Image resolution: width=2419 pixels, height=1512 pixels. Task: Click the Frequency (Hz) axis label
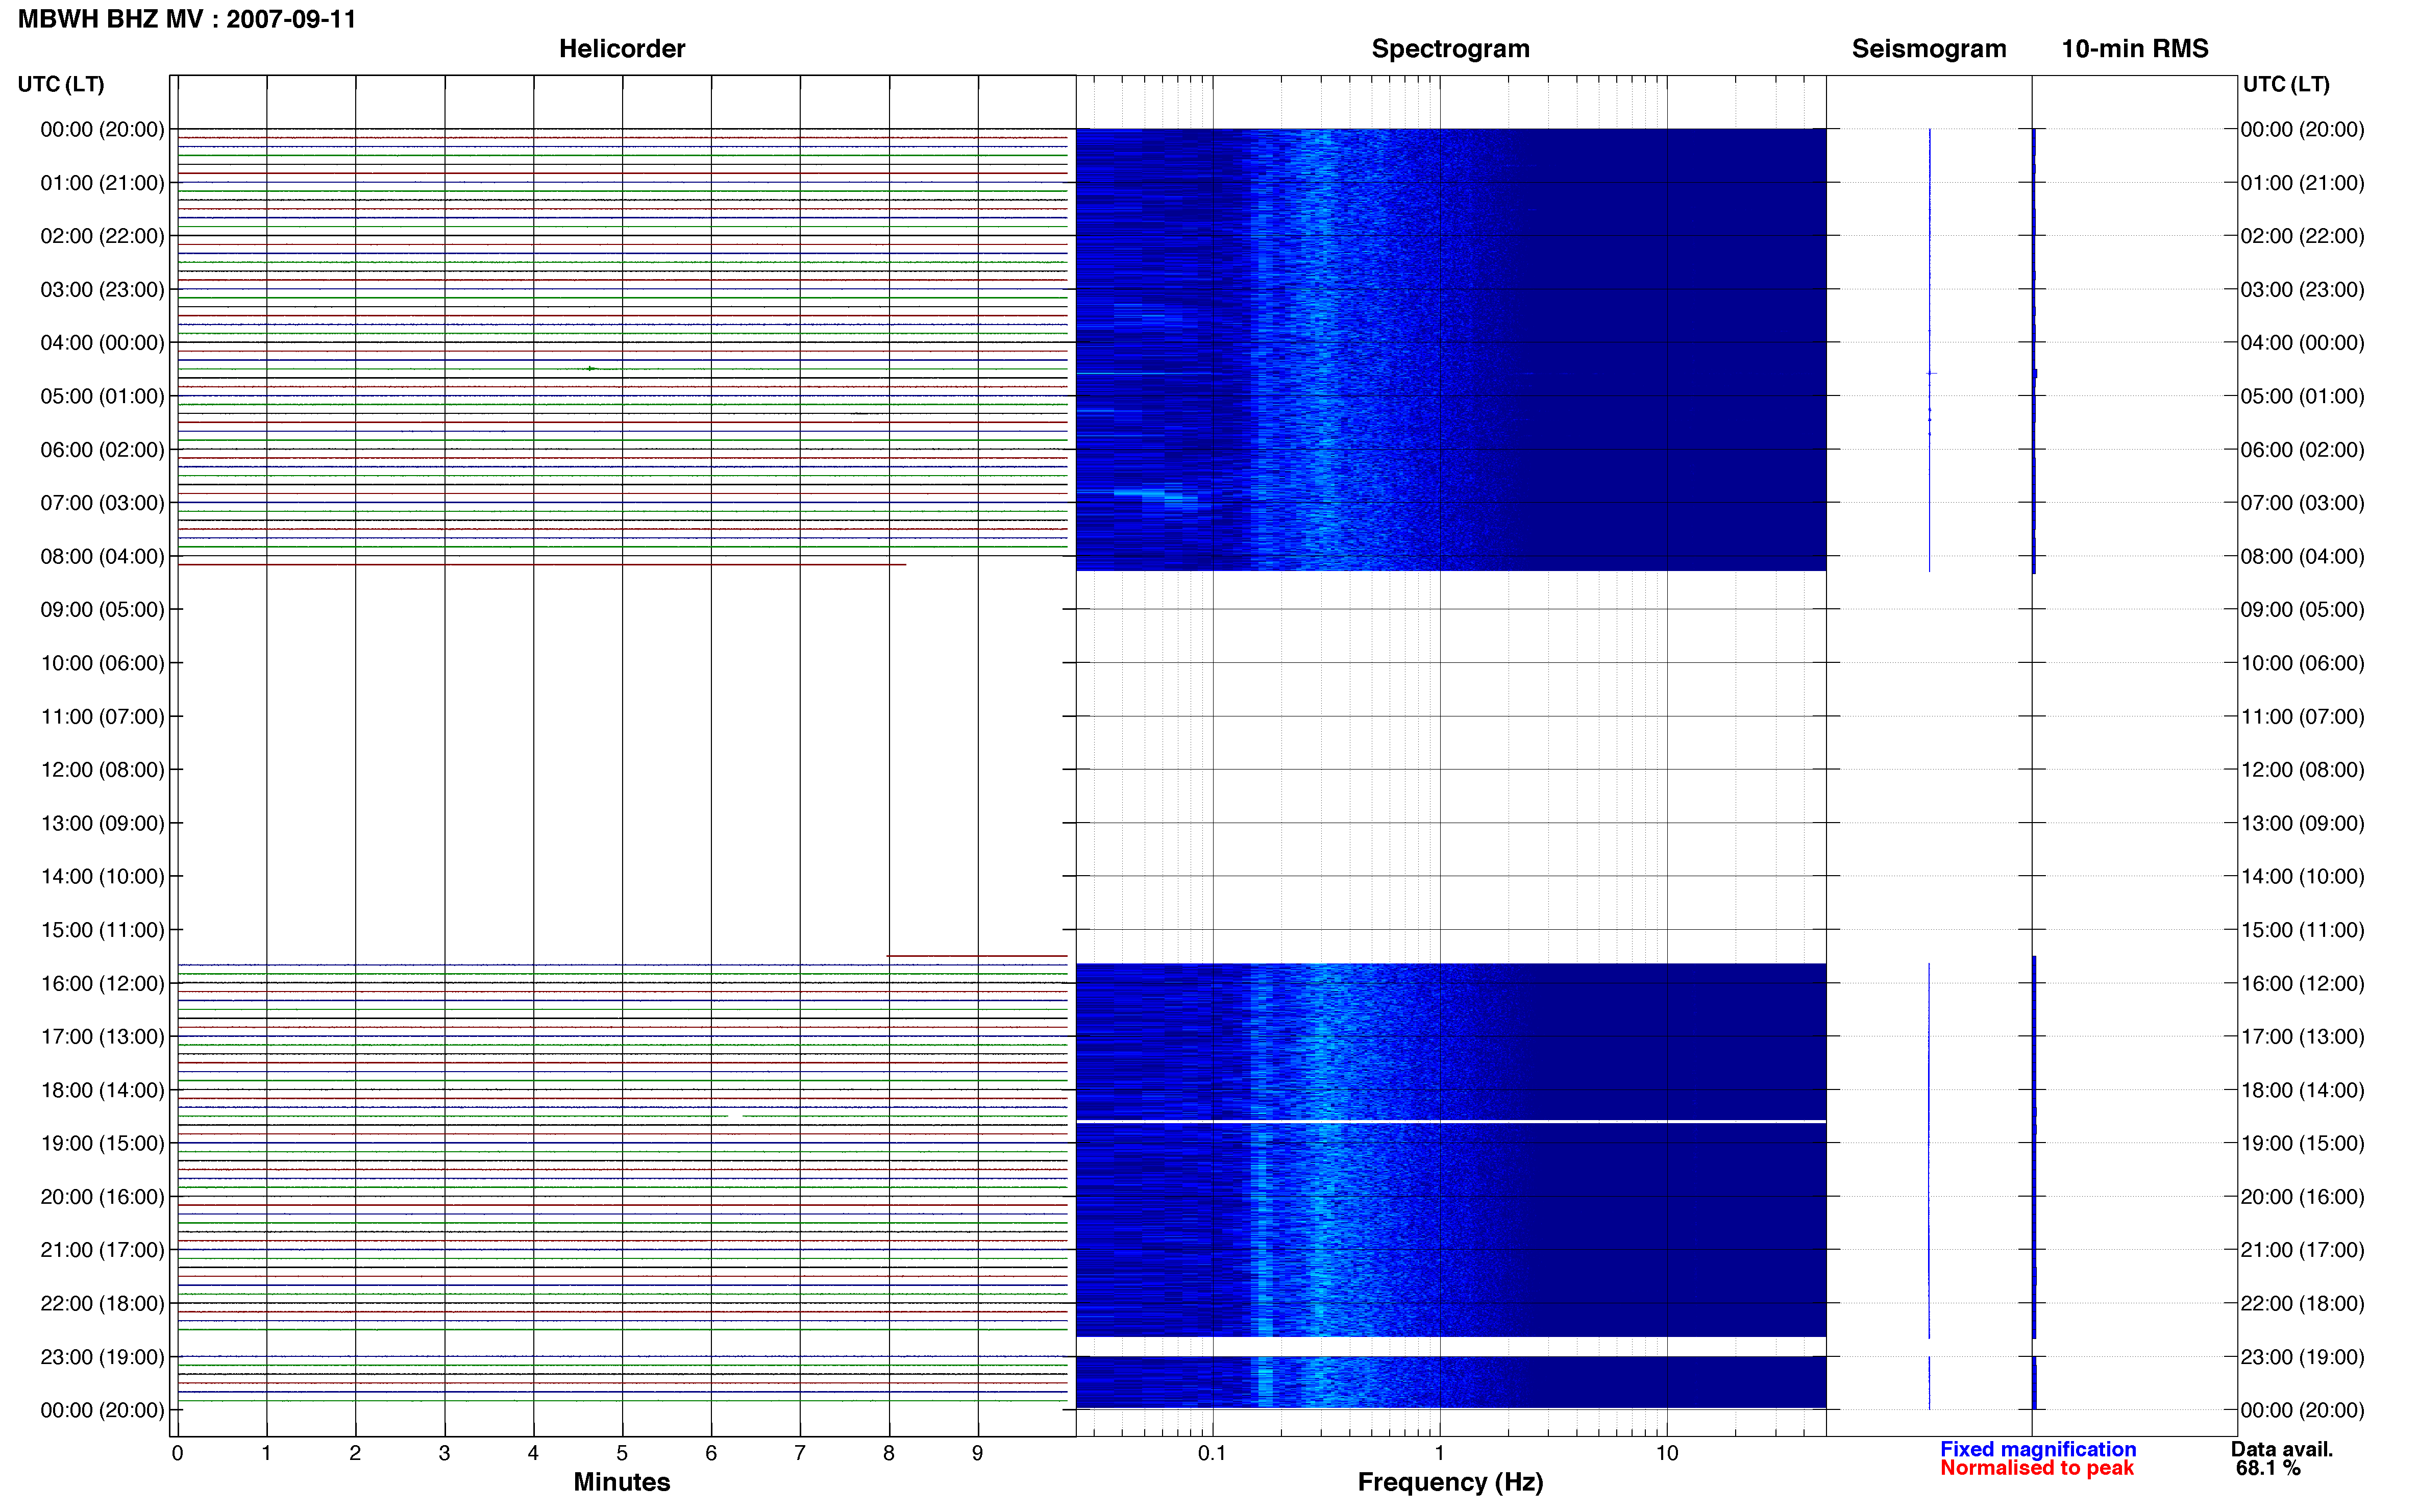tap(1450, 1482)
